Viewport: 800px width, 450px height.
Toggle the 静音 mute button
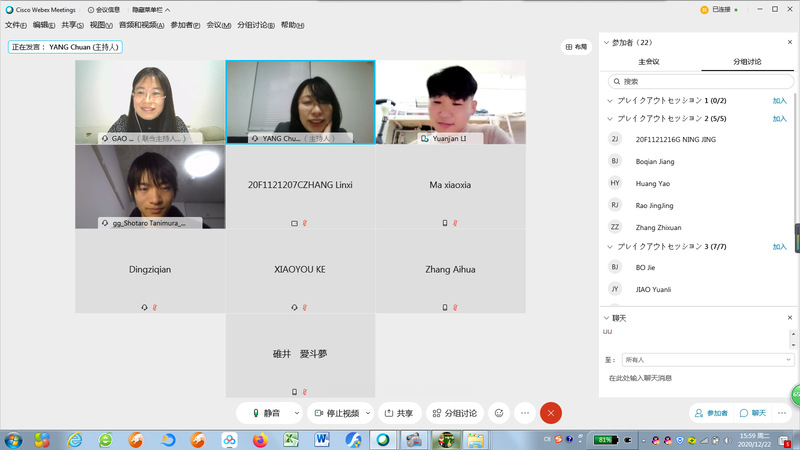click(x=266, y=412)
